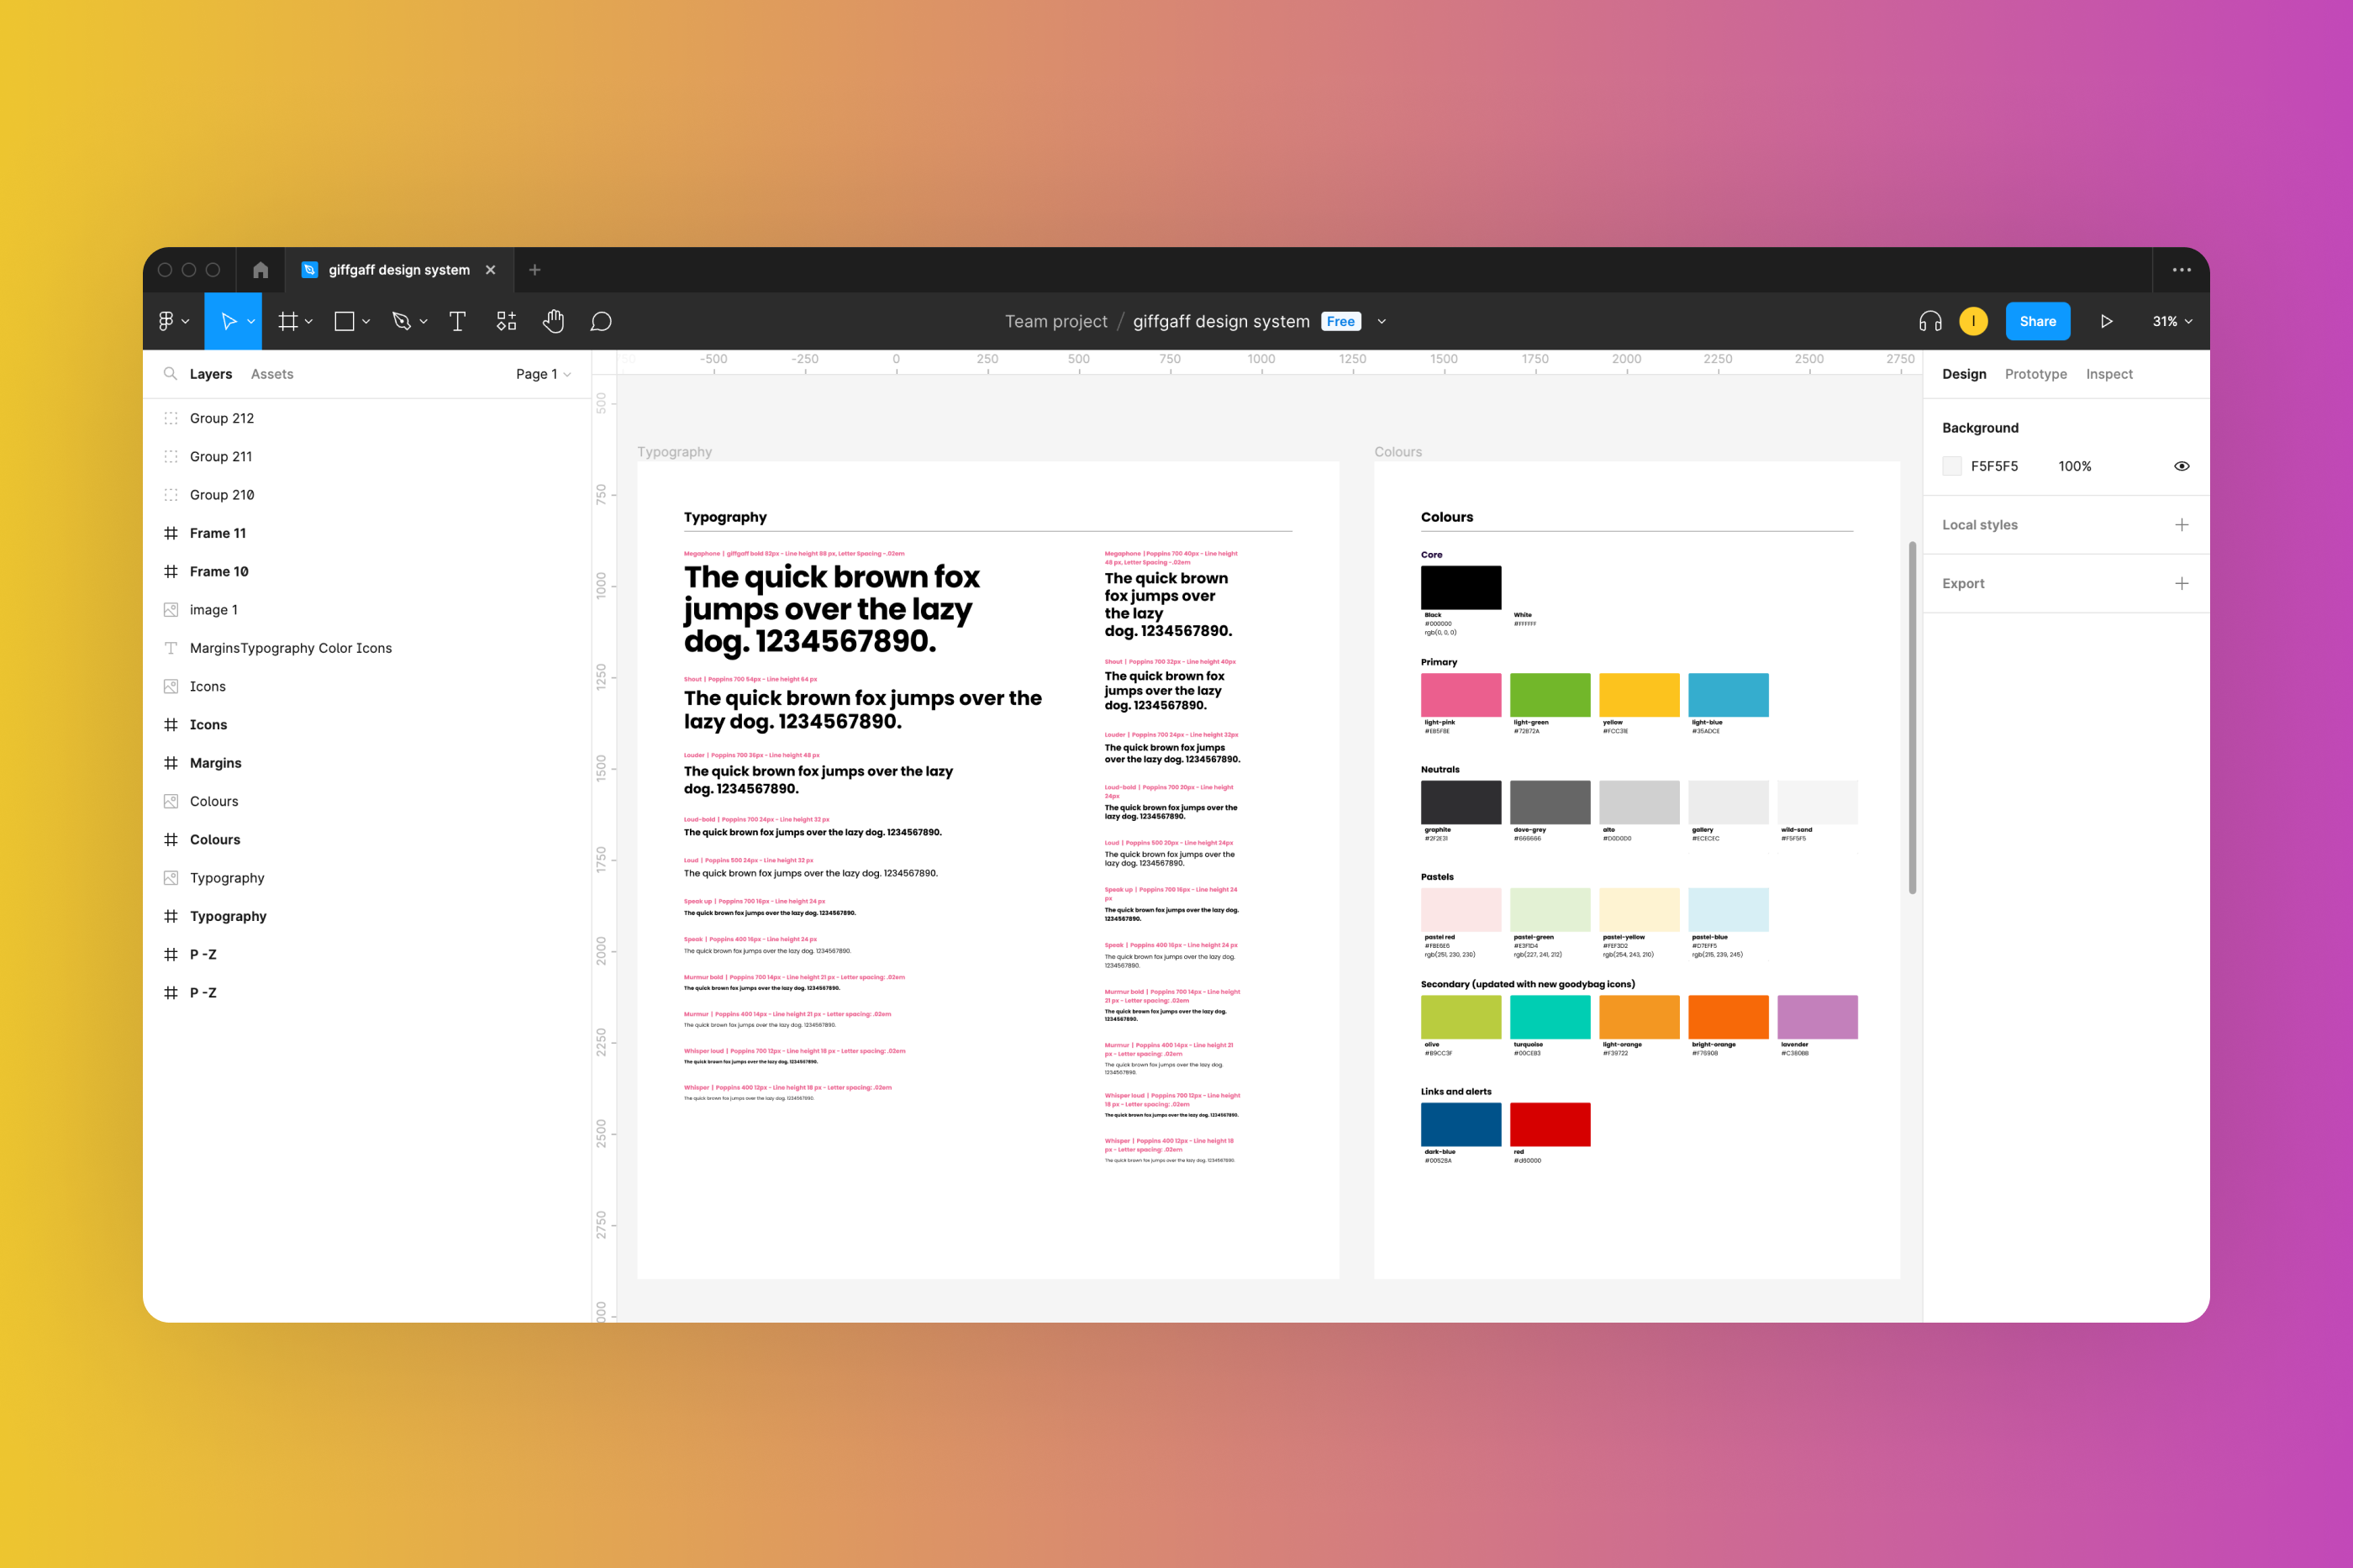Switch to the Assets tab
This screenshot has width=2353, height=1568.
272,374
